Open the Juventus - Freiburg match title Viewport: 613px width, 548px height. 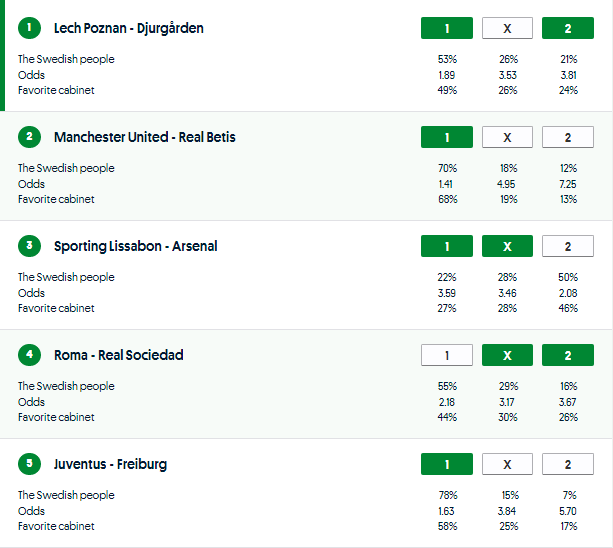tap(110, 464)
